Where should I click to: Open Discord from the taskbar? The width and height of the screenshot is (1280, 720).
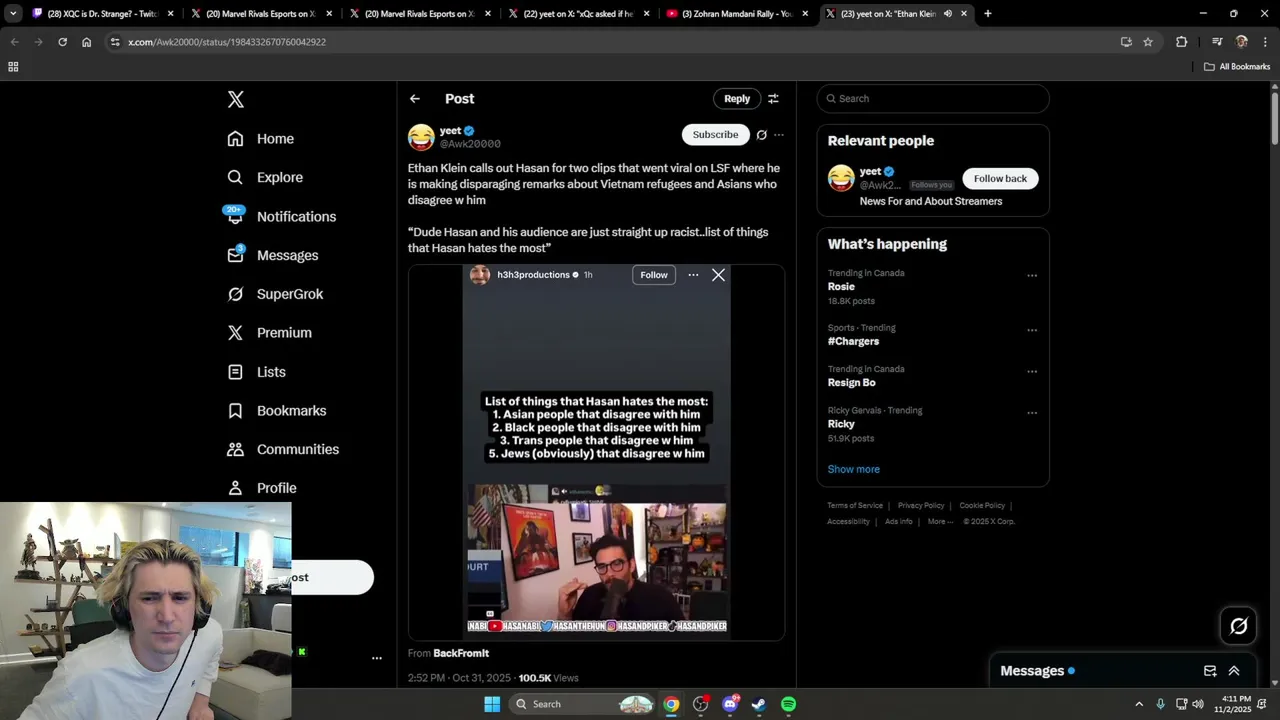[x=730, y=704]
